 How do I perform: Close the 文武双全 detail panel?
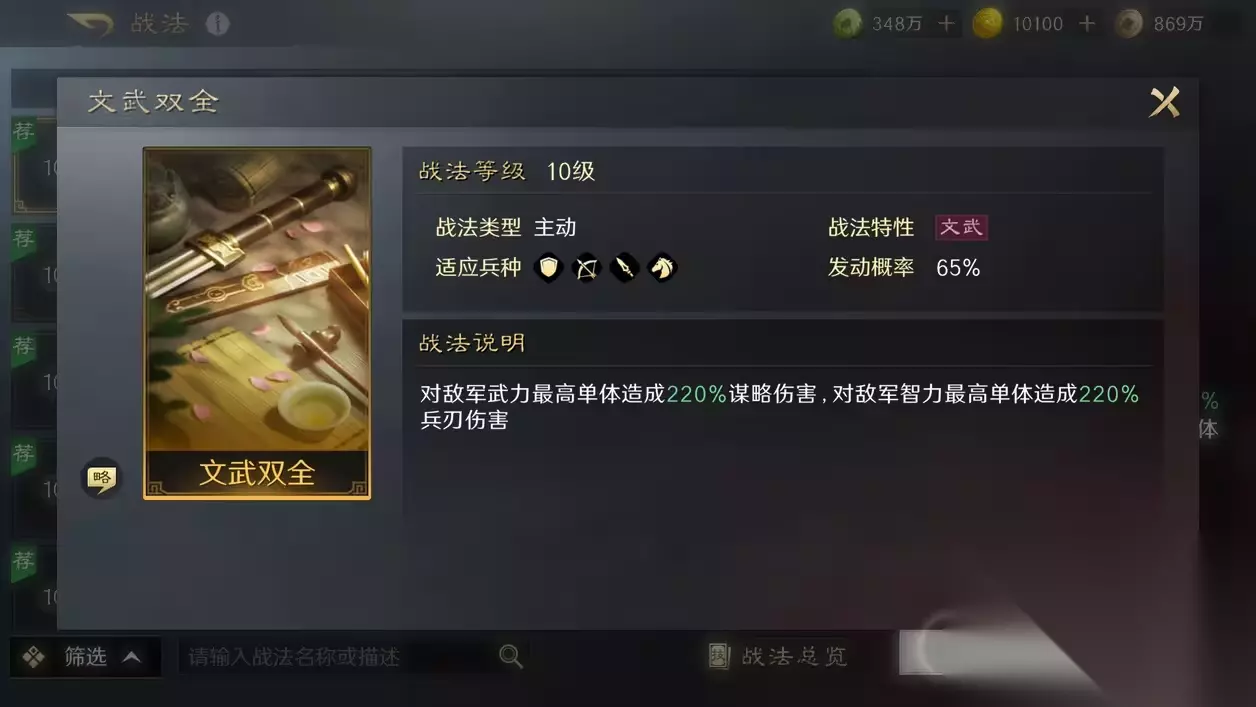pos(1165,102)
